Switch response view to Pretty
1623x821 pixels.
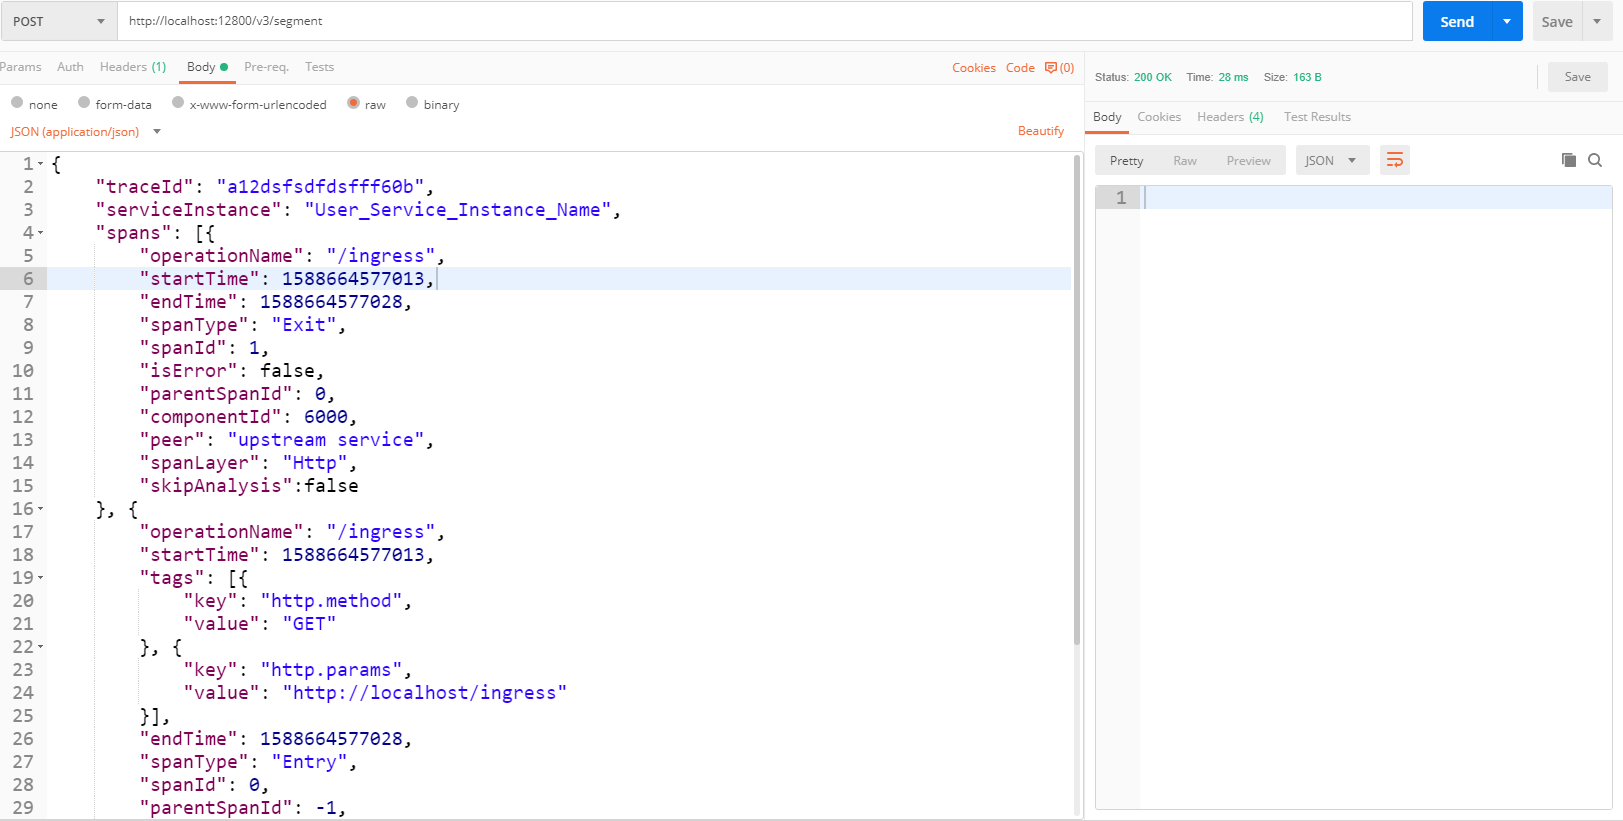click(x=1126, y=160)
